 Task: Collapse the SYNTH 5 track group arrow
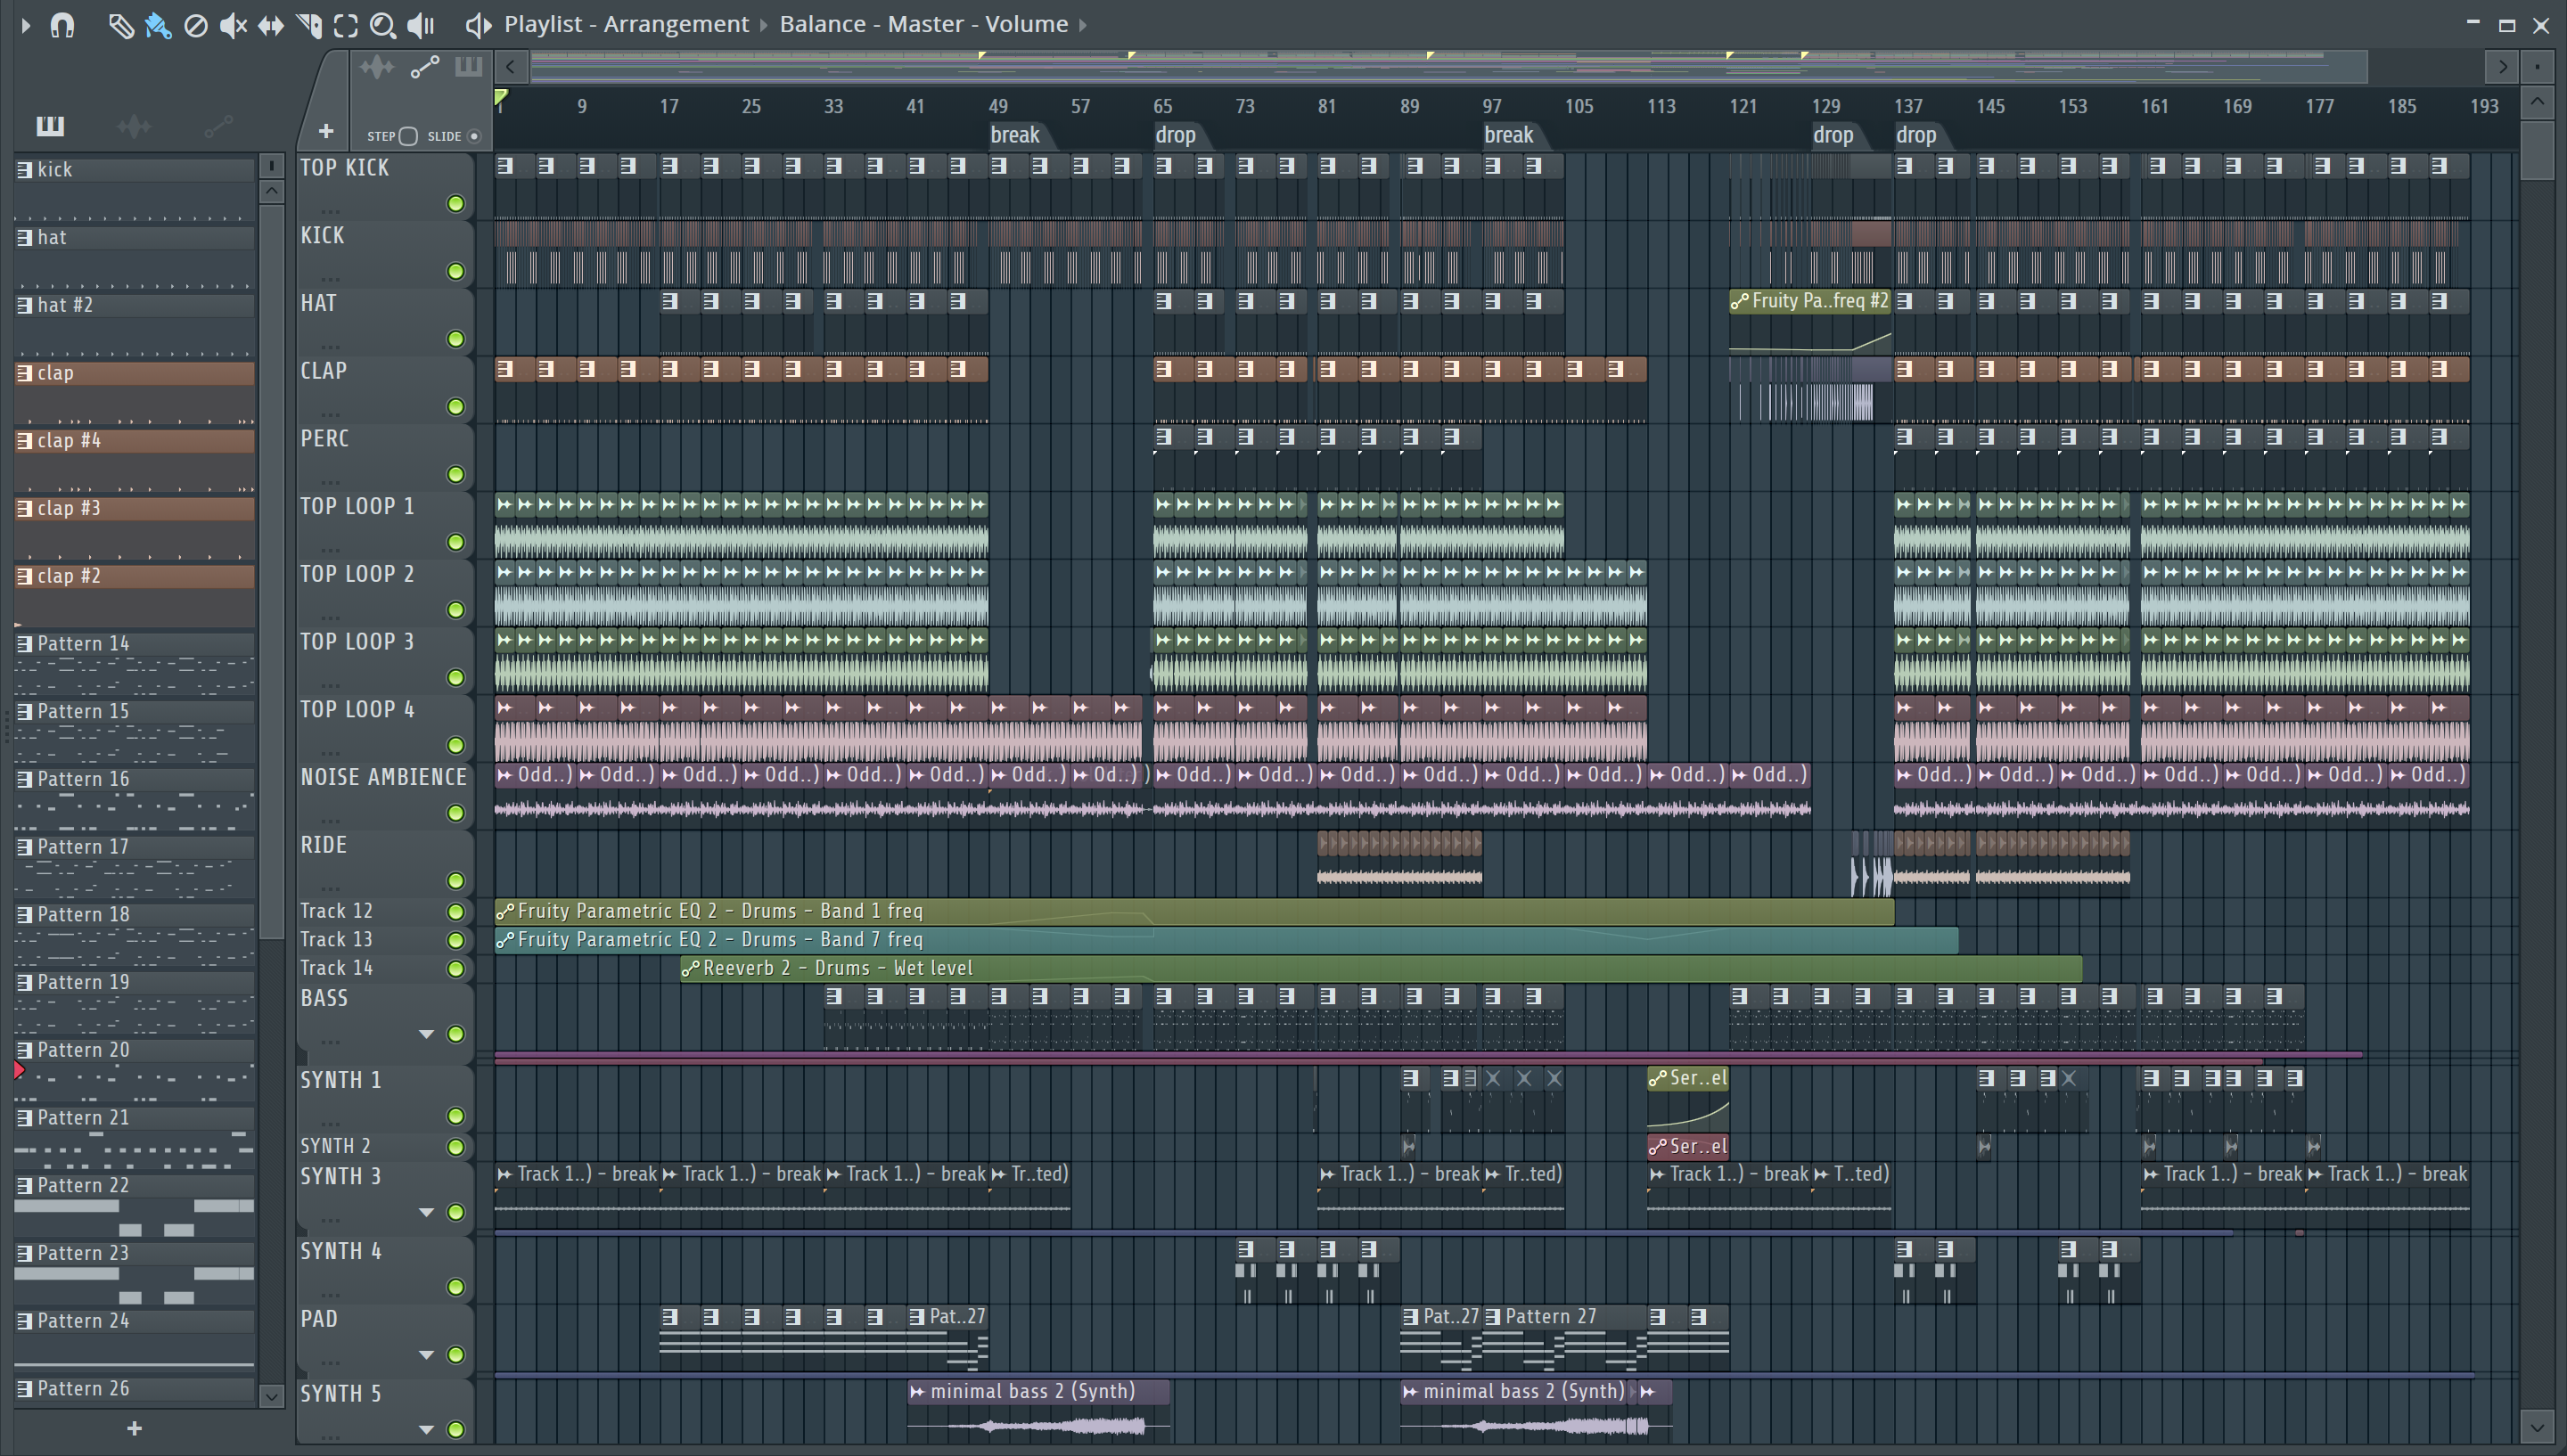click(x=427, y=1430)
